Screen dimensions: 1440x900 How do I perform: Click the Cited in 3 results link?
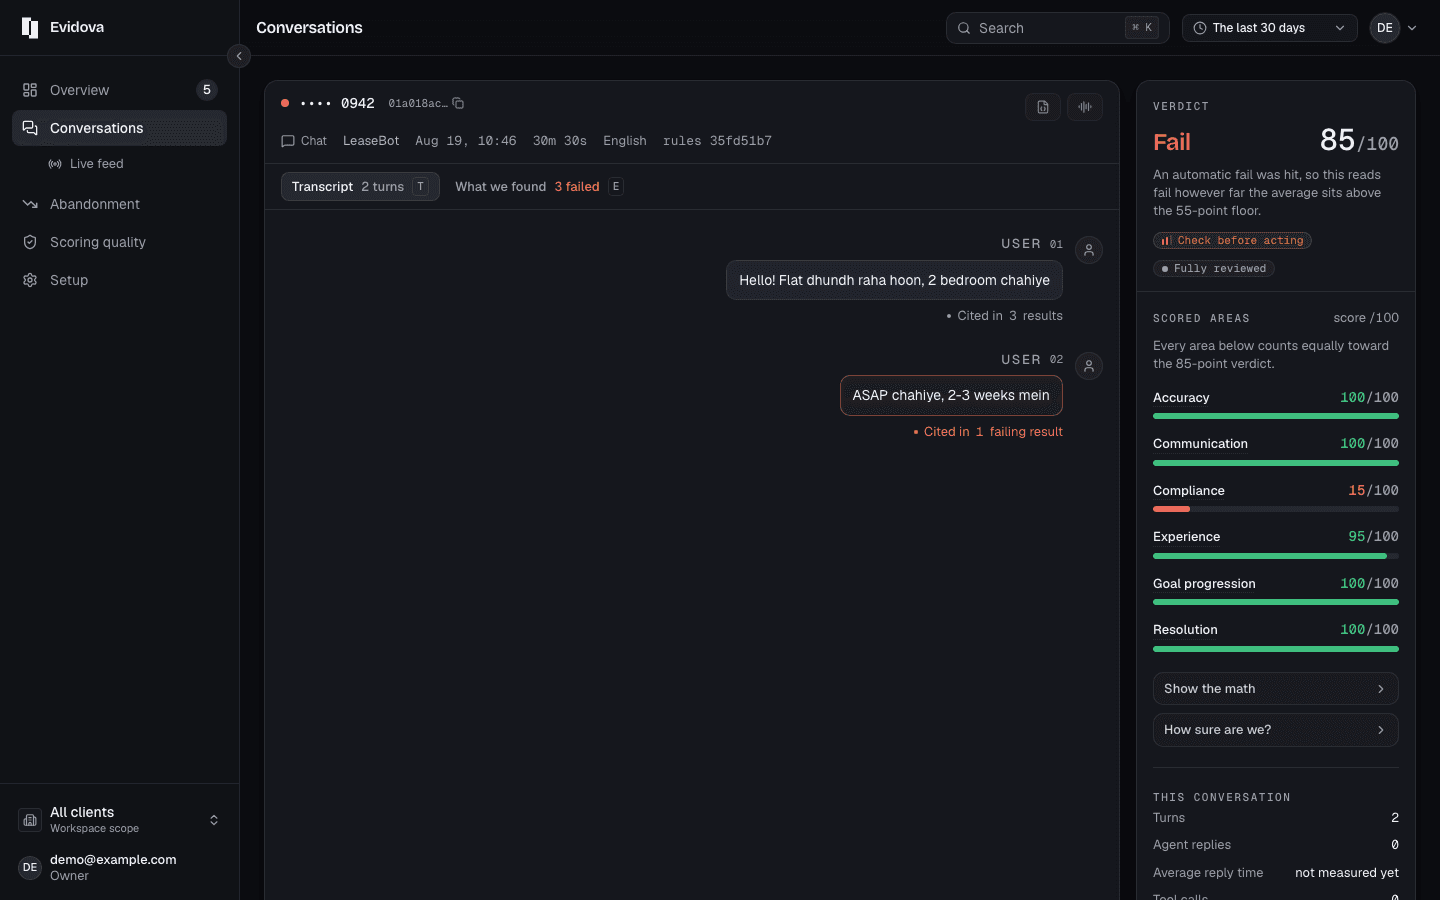tap(1005, 316)
